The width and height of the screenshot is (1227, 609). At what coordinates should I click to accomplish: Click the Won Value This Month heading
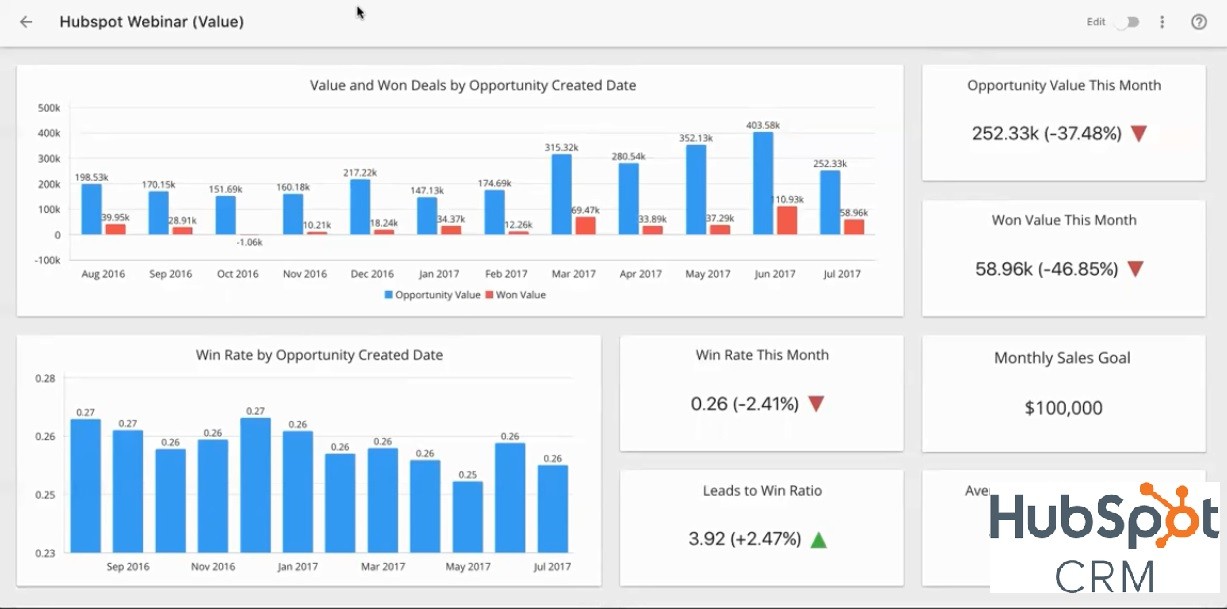(x=1064, y=220)
